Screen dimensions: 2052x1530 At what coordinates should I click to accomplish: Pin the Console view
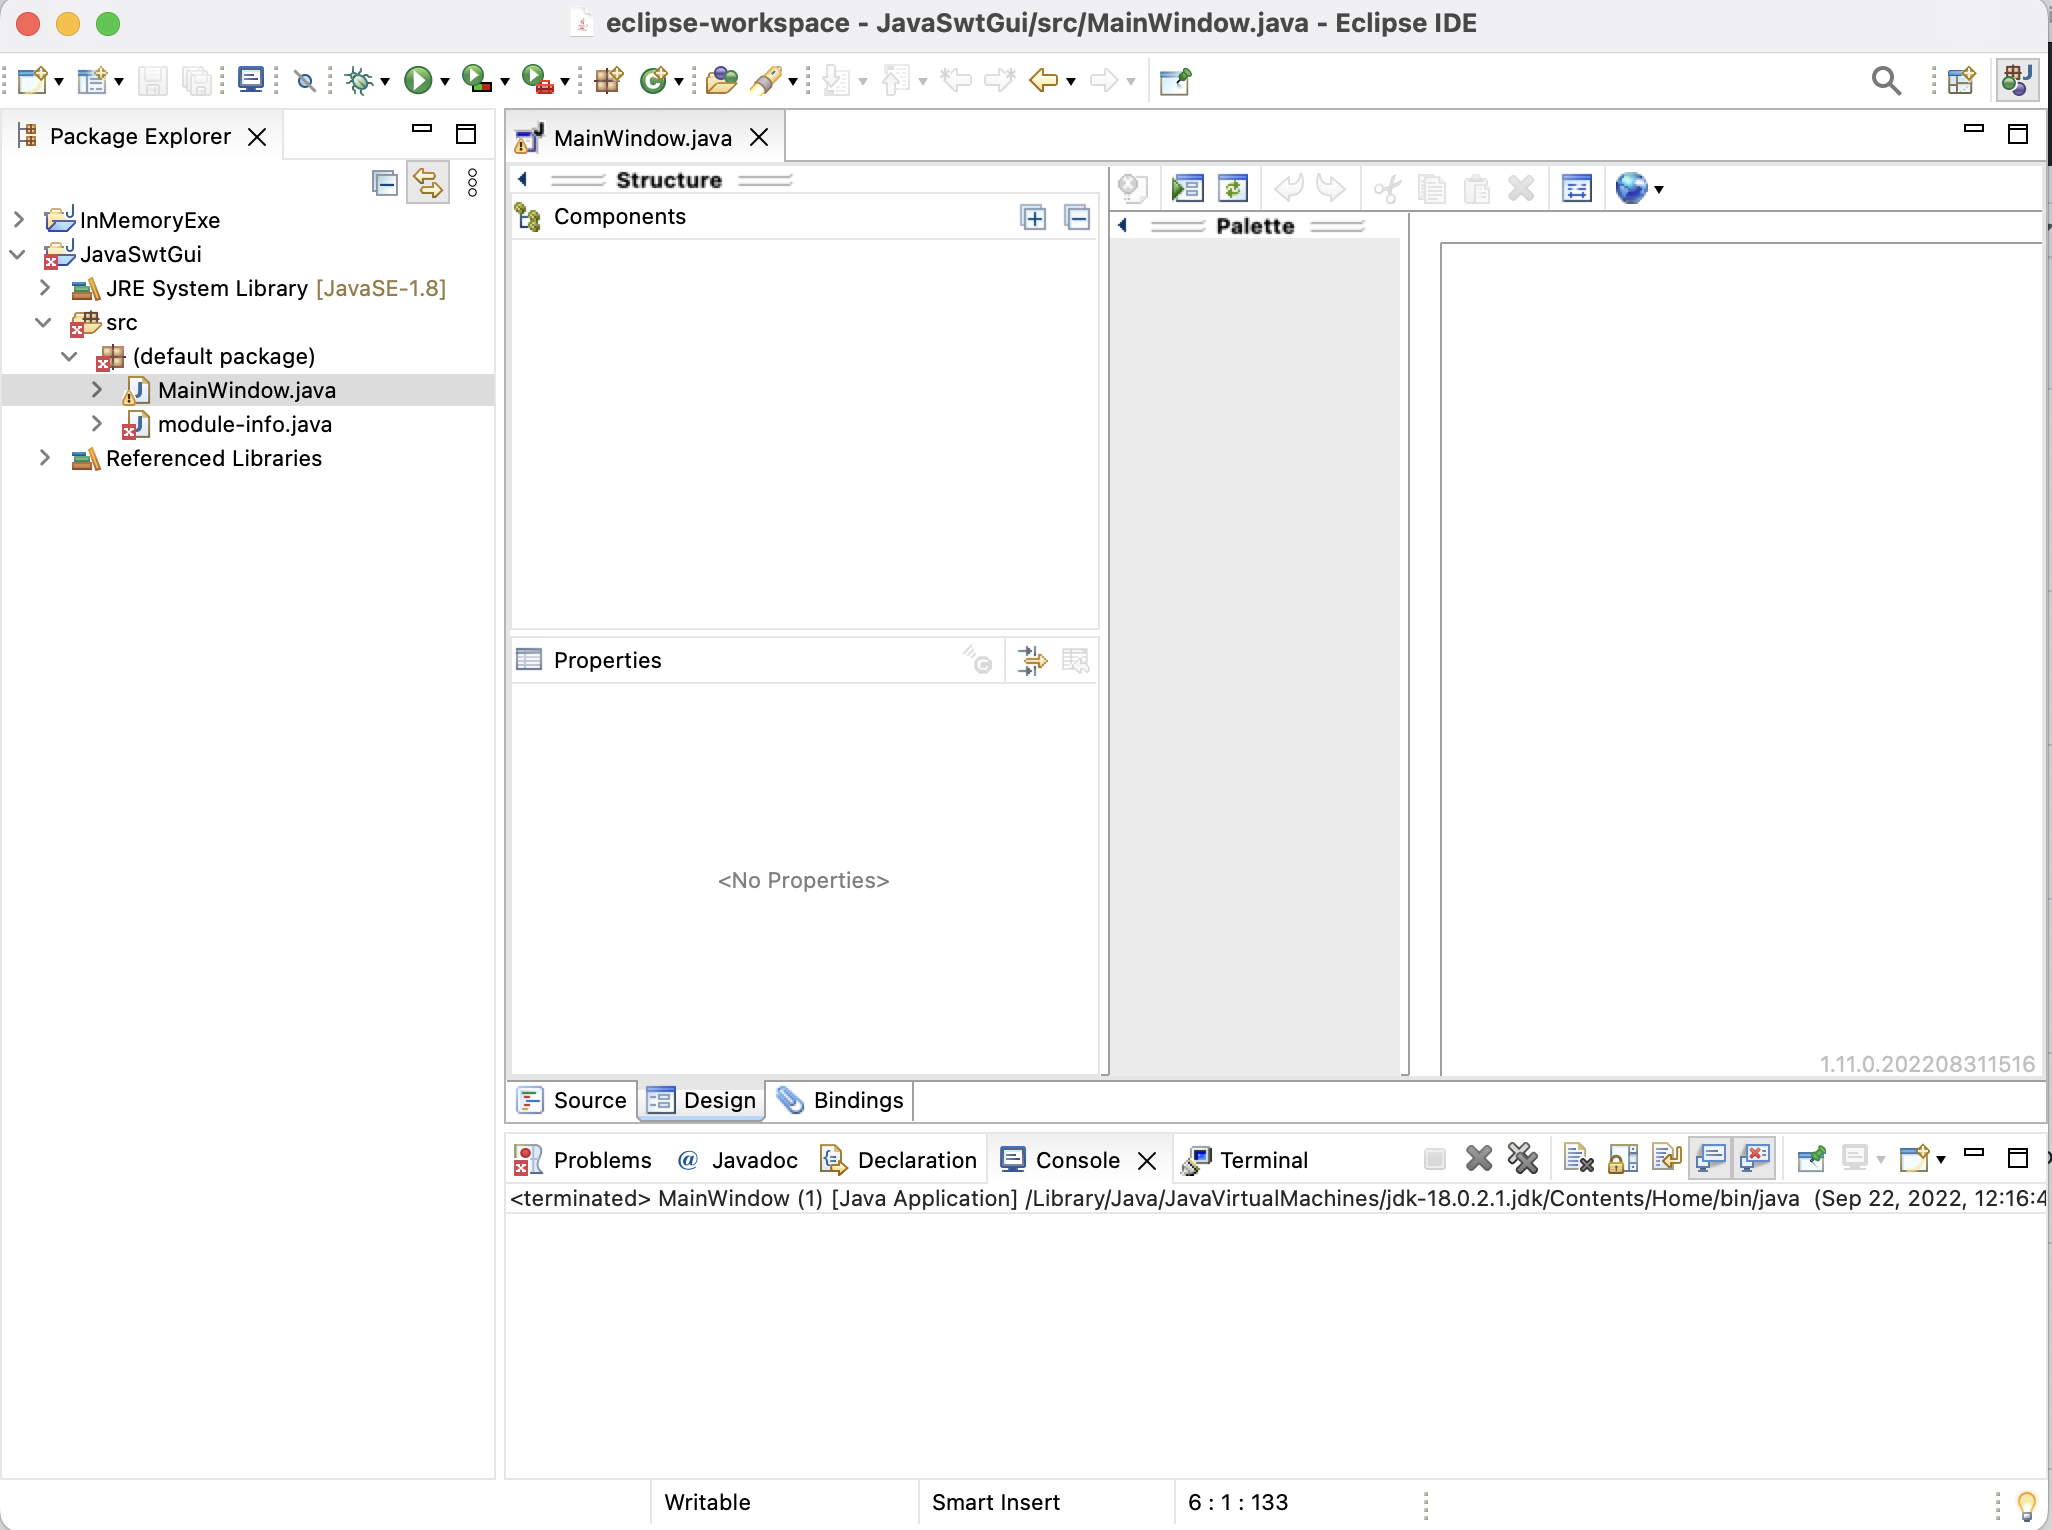click(x=1812, y=1159)
